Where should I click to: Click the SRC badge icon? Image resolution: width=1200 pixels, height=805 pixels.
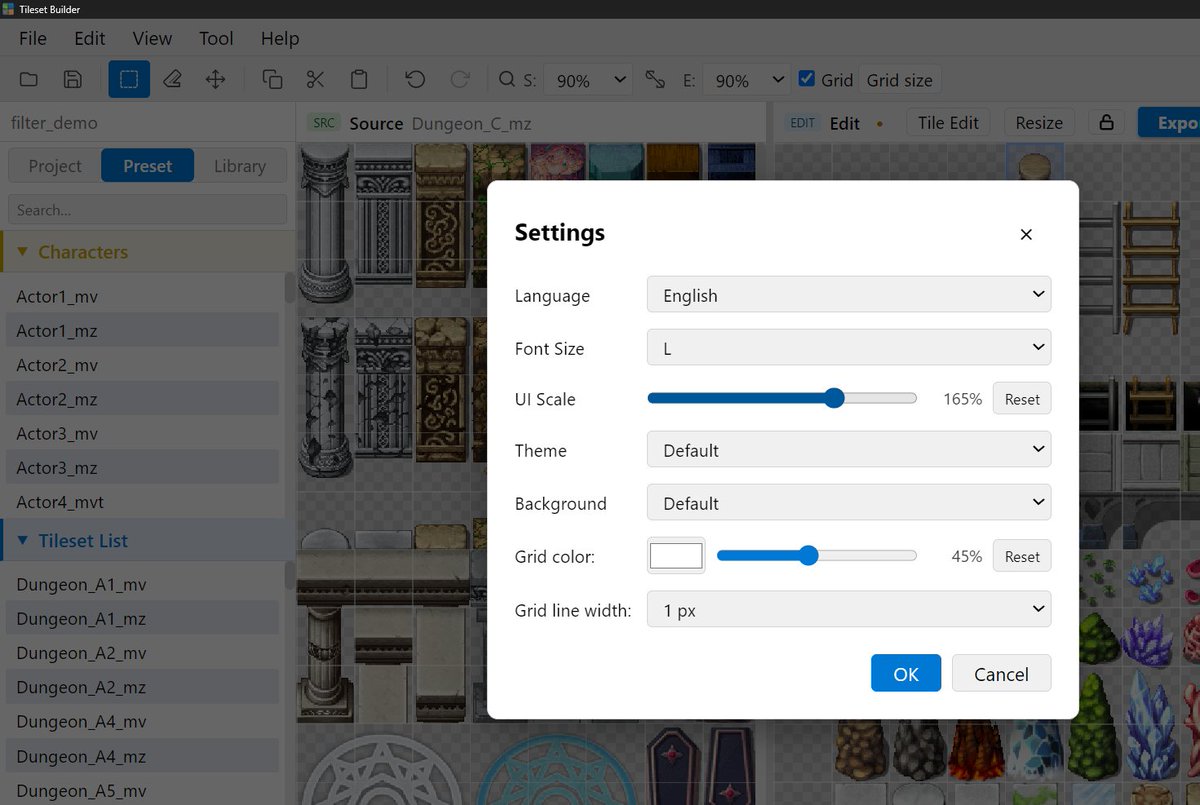[x=324, y=123]
